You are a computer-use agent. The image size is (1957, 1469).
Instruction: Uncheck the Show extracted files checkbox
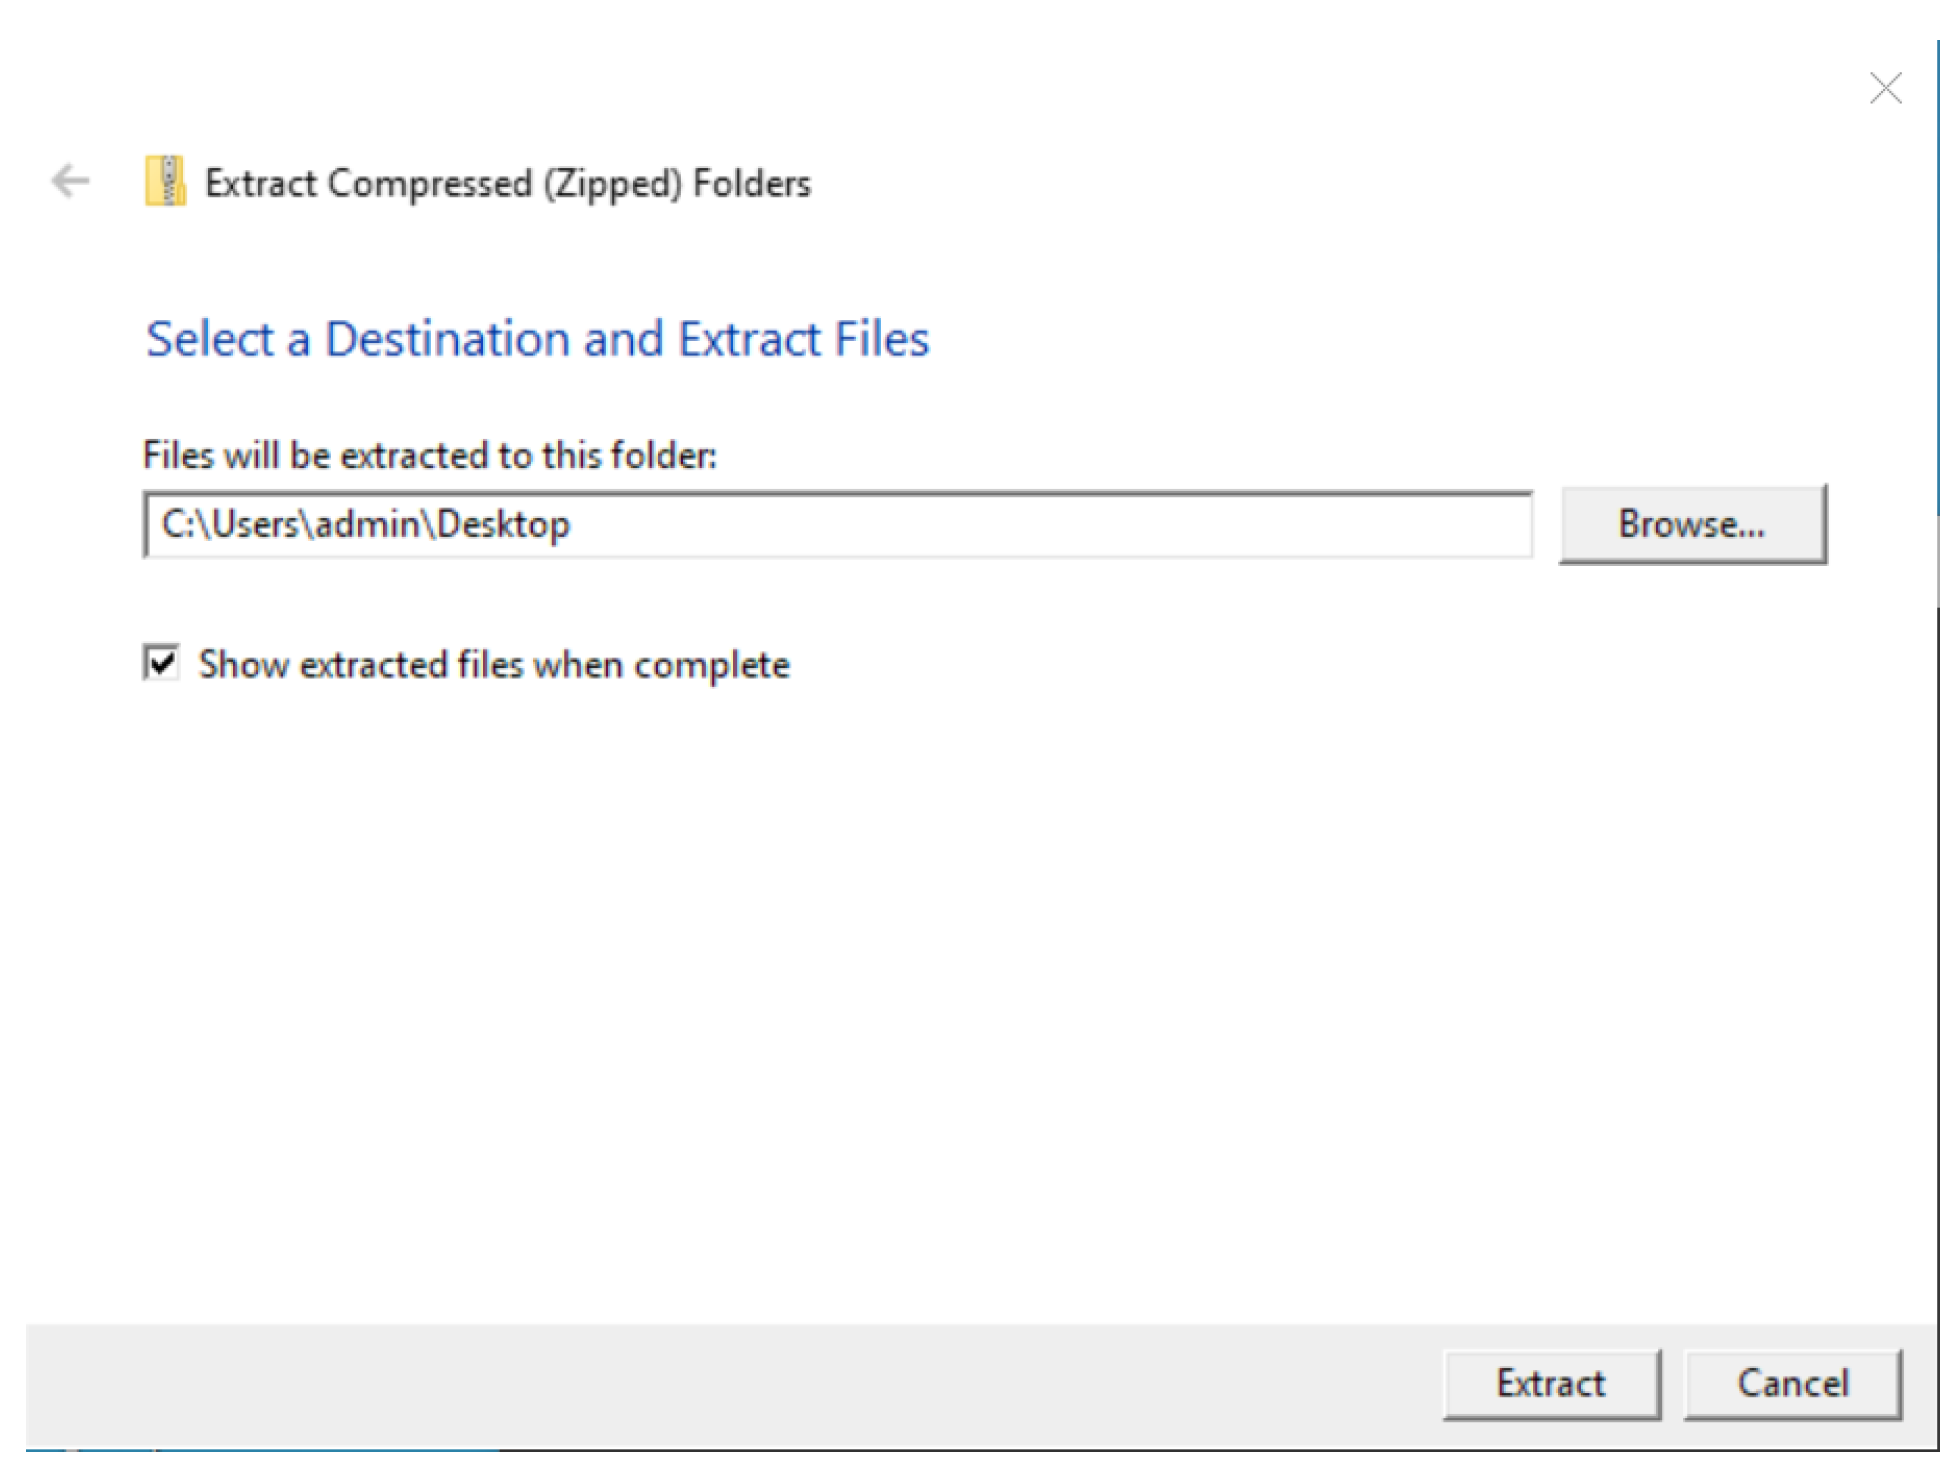tap(161, 663)
